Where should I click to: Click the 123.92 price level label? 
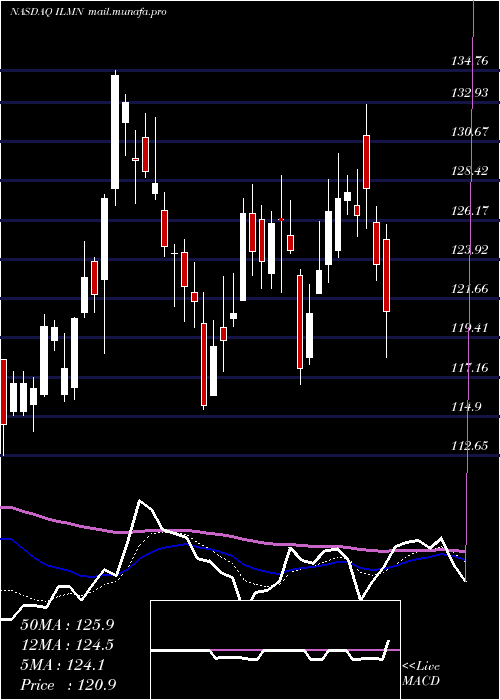[x=470, y=250]
